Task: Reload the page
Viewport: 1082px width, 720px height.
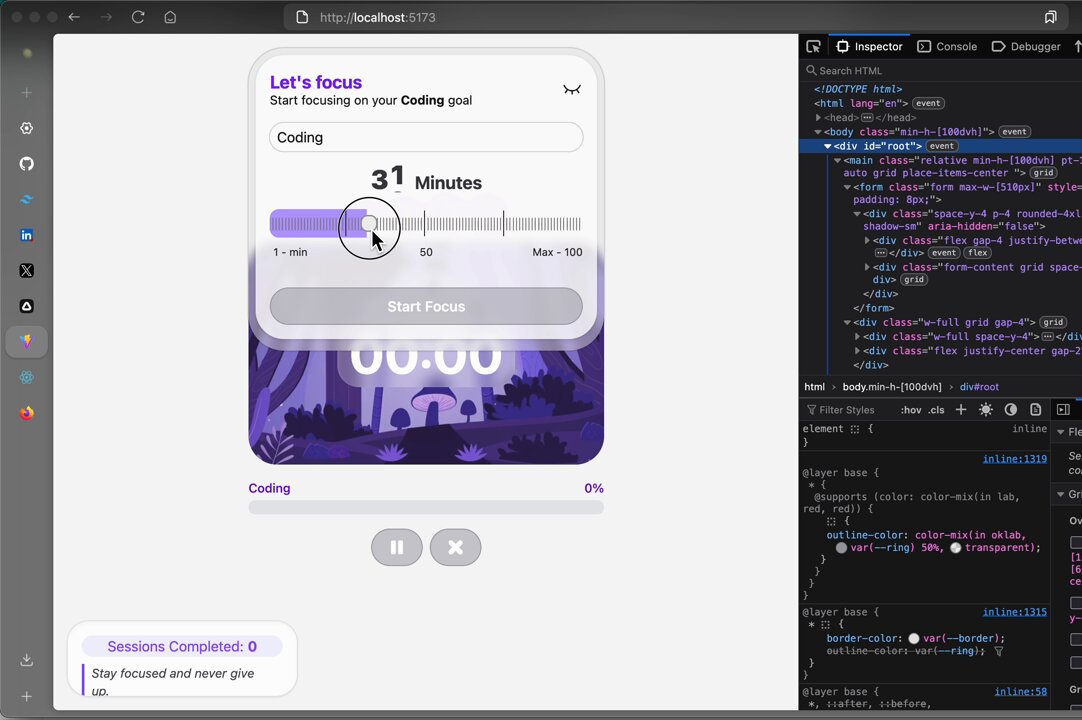Action: pyautogui.click(x=138, y=17)
